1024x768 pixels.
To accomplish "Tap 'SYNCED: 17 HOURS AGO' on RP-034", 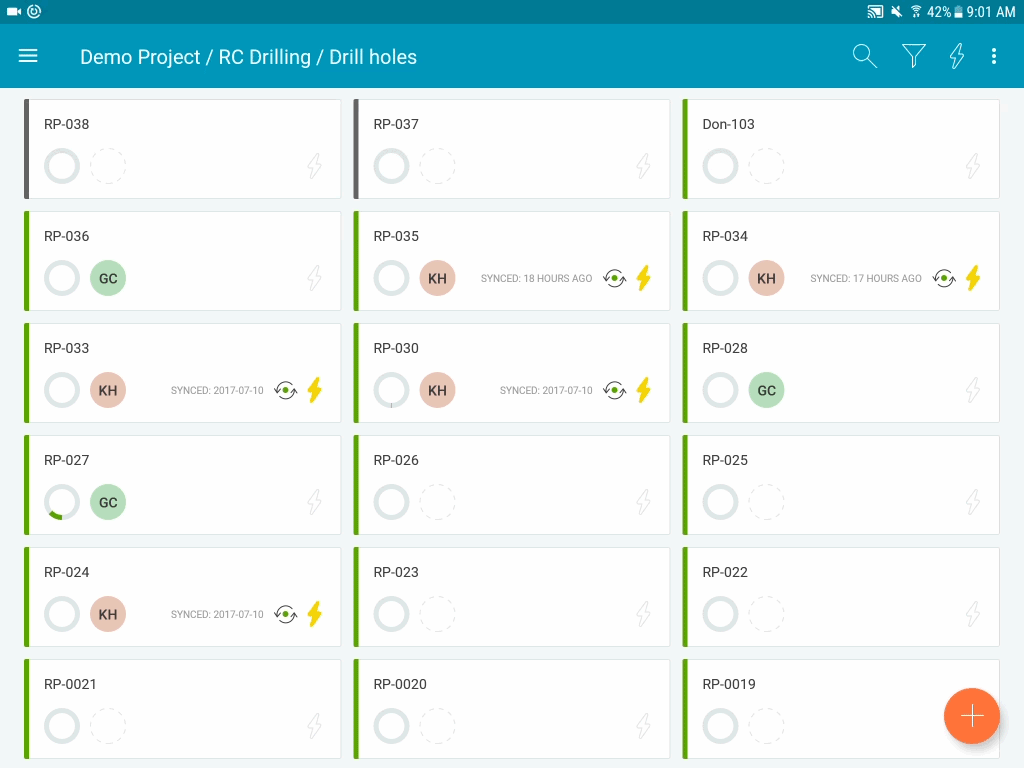I will point(865,278).
